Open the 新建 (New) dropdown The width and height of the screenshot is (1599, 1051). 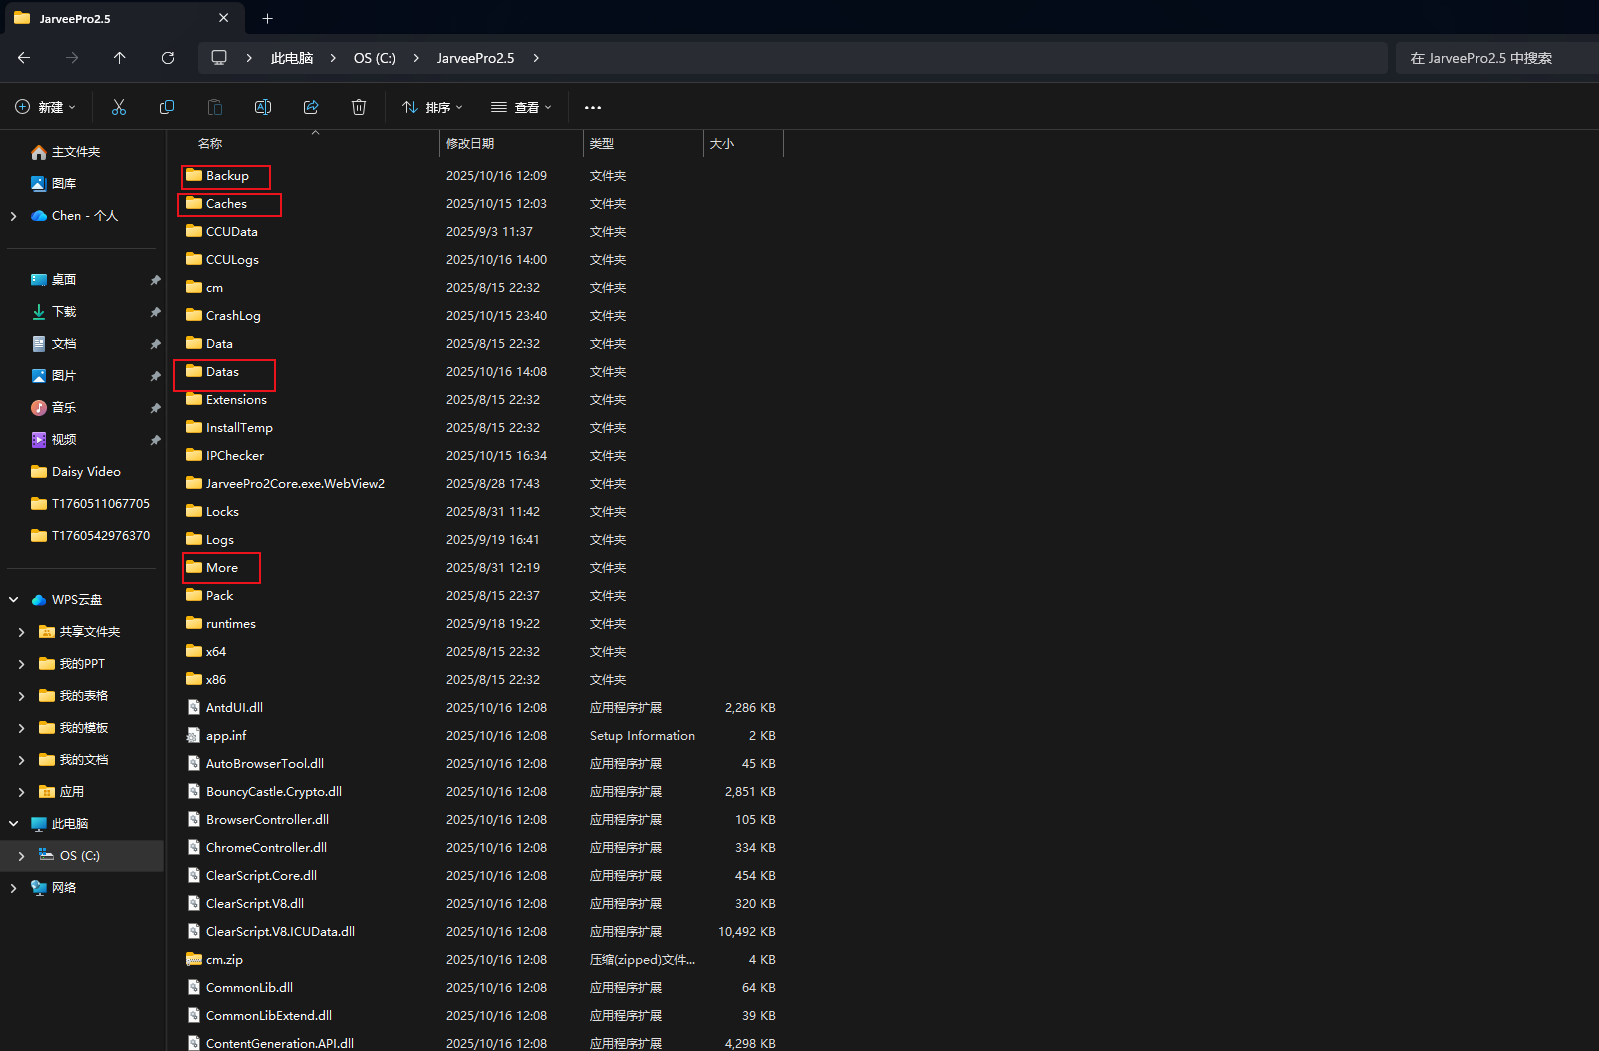point(45,107)
